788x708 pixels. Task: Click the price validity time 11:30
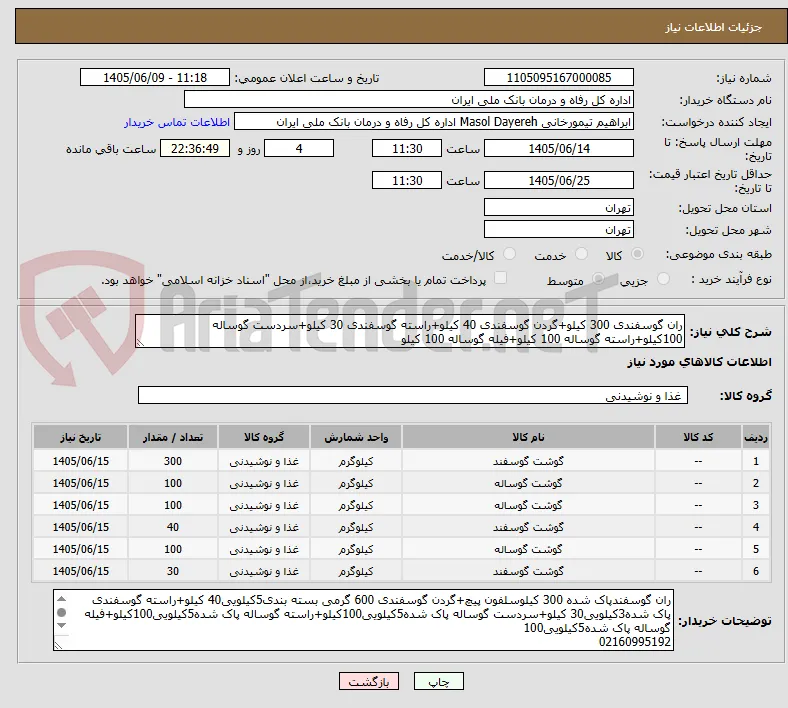coord(407,180)
